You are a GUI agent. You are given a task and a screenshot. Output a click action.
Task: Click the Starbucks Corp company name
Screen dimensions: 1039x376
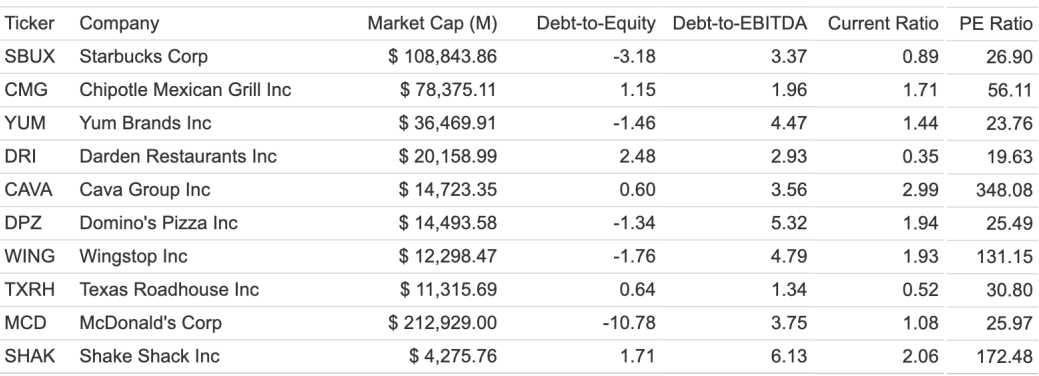[x=143, y=57]
